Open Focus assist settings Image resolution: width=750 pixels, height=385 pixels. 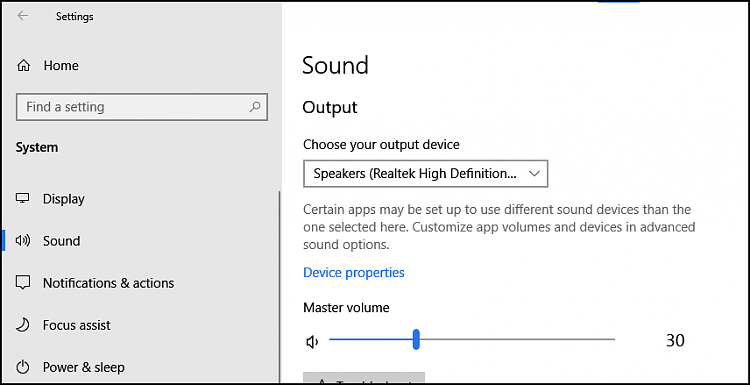coord(77,325)
